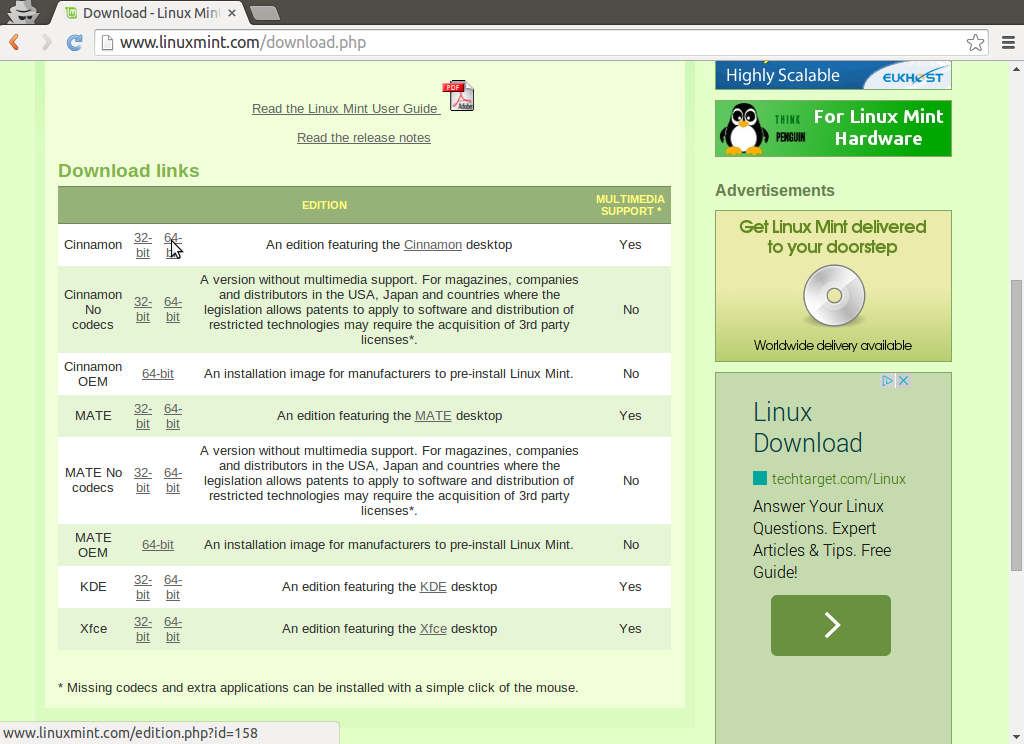The height and width of the screenshot is (744, 1024).
Task: Reload the page with the refresh icon
Action: (x=74, y=42)
